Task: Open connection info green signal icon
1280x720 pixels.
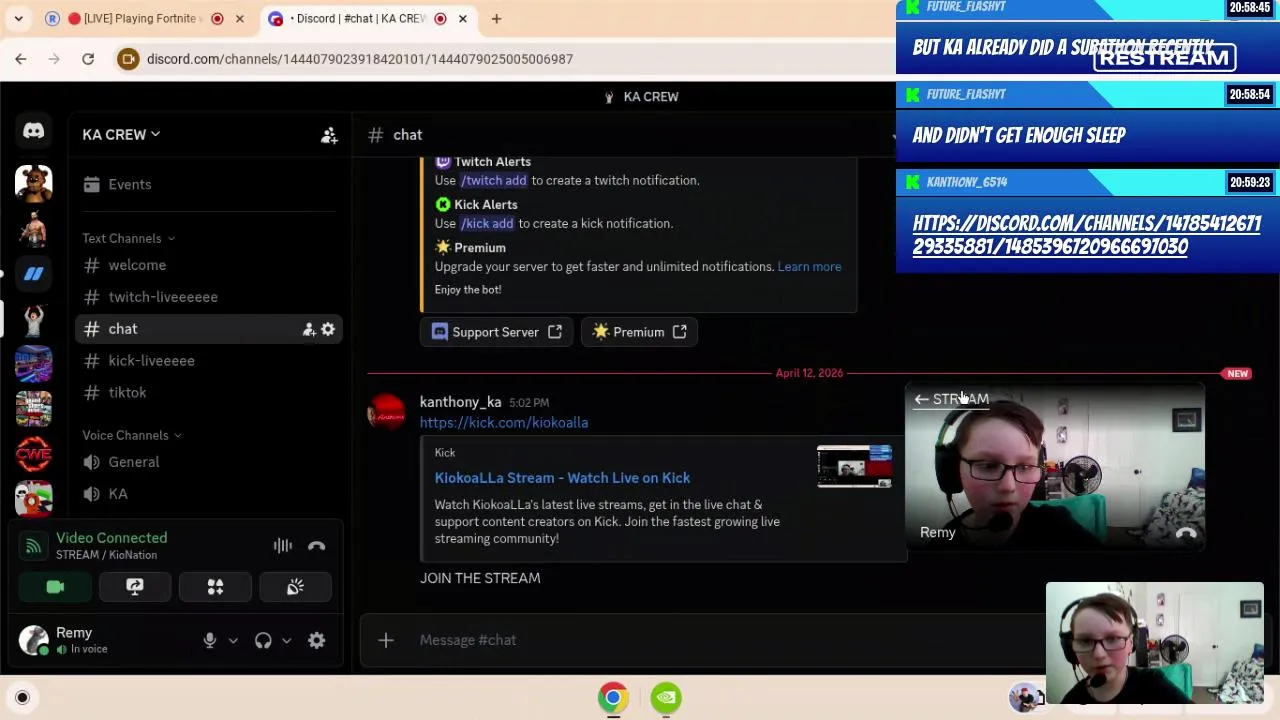Action: click(x=33, y=546)
